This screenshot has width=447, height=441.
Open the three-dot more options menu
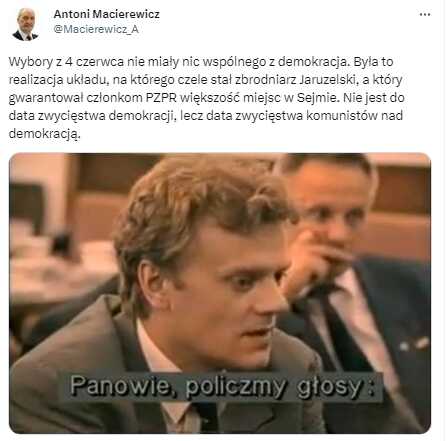[x=425, y=15]
